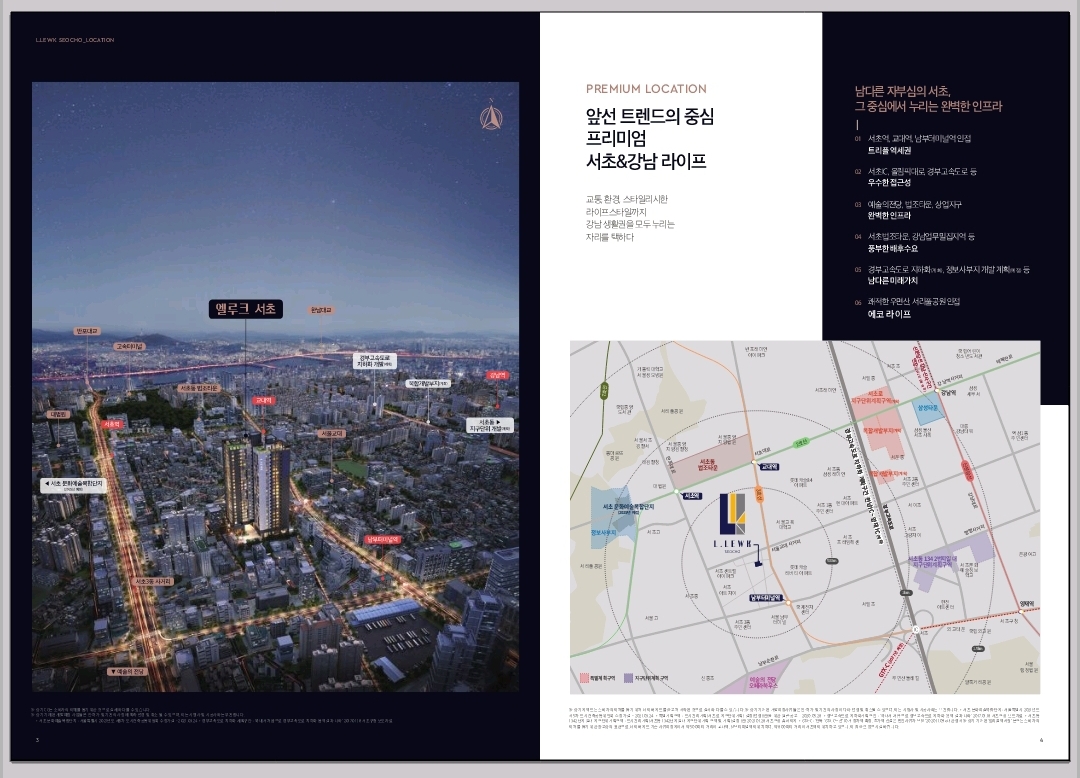Click the 교대역 station tag on the map
The image size is (1080, 778).
coord(769,467)
